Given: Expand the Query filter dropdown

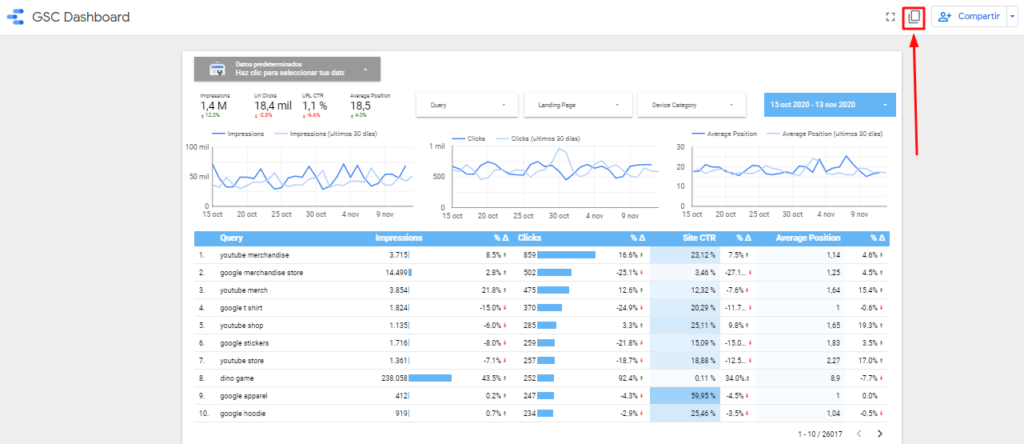Looking at the screenshot, I should coord(468,104).
